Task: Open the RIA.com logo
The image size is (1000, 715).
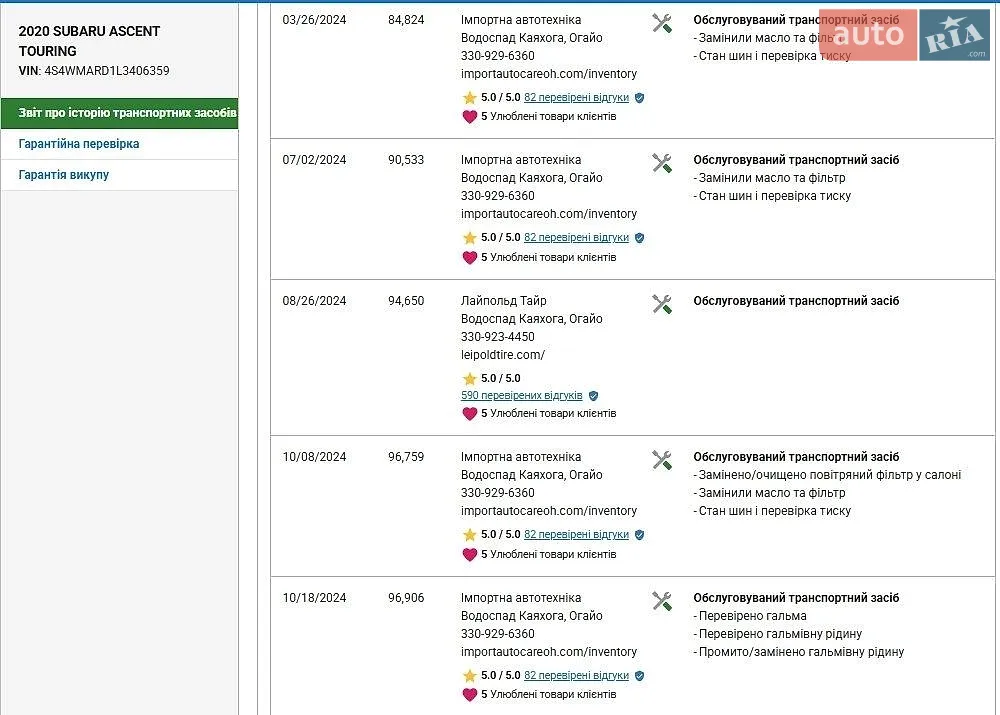Action: (954, 35)
